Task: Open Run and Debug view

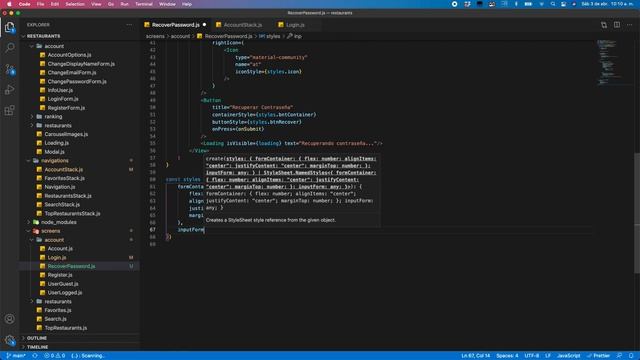Action: click(x=9, y=90)
